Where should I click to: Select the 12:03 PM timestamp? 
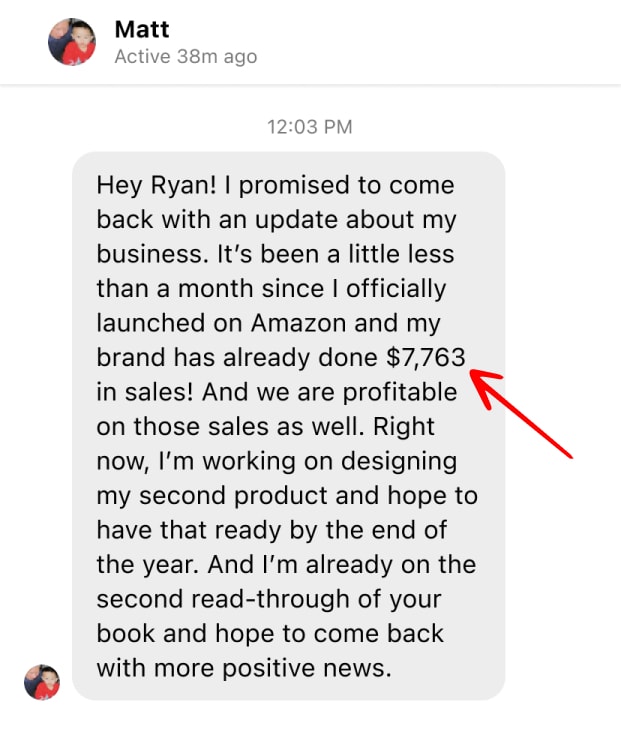click(309, 127)
